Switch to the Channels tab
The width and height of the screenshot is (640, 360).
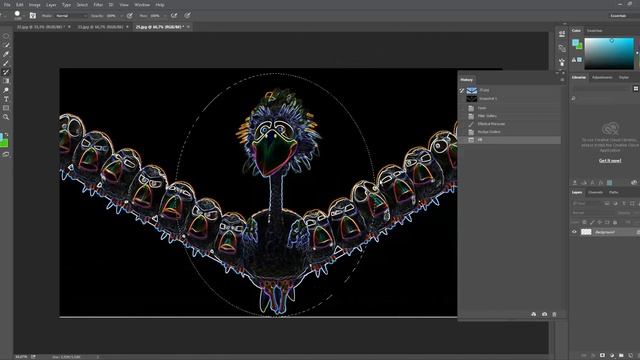tap(595, 192)
